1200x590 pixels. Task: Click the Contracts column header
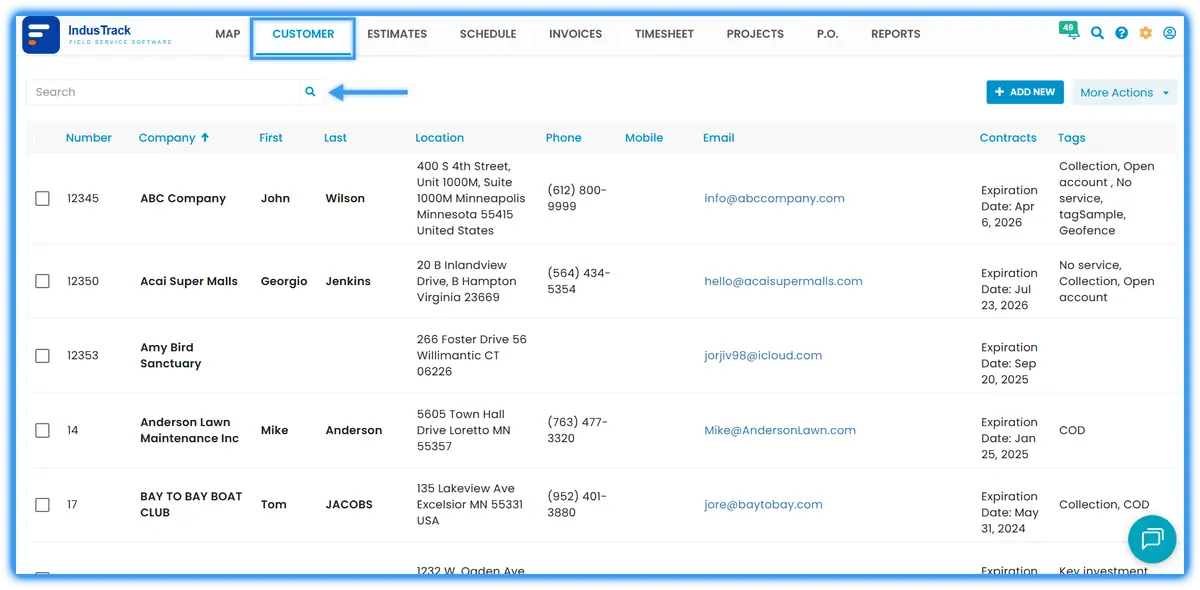pos(1008,138)
